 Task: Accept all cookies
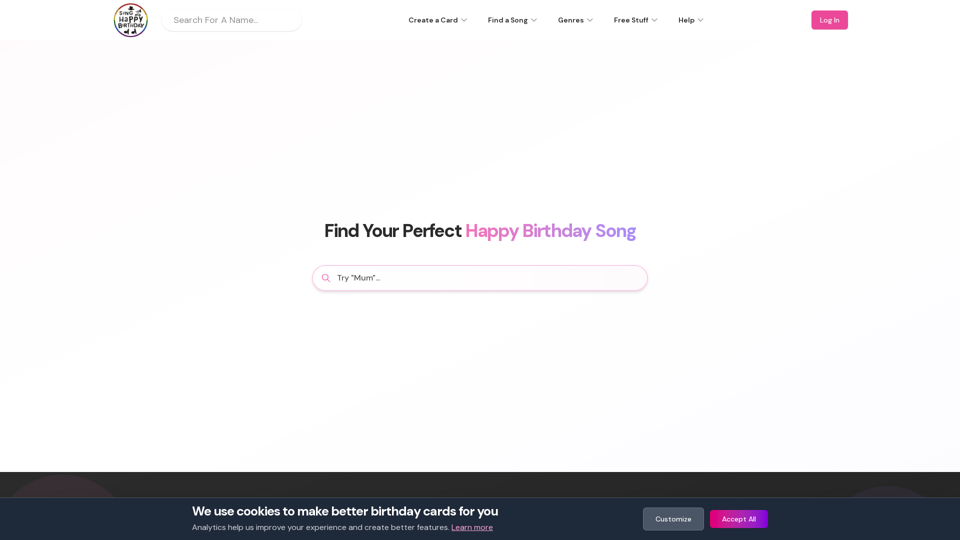click(x=739, y=519)
